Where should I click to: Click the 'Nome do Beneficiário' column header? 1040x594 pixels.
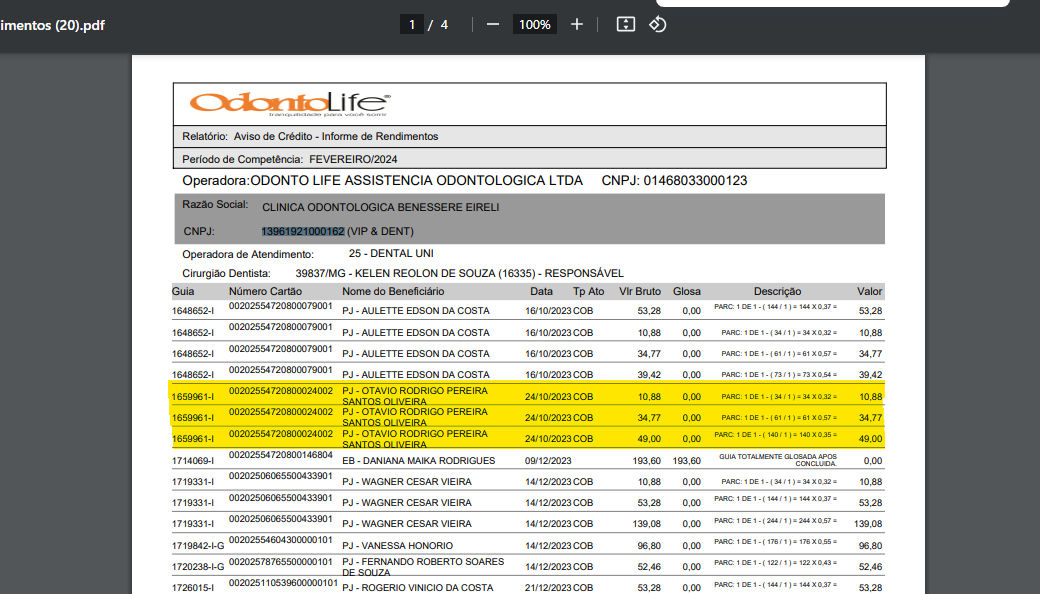(x=393, y=291)
